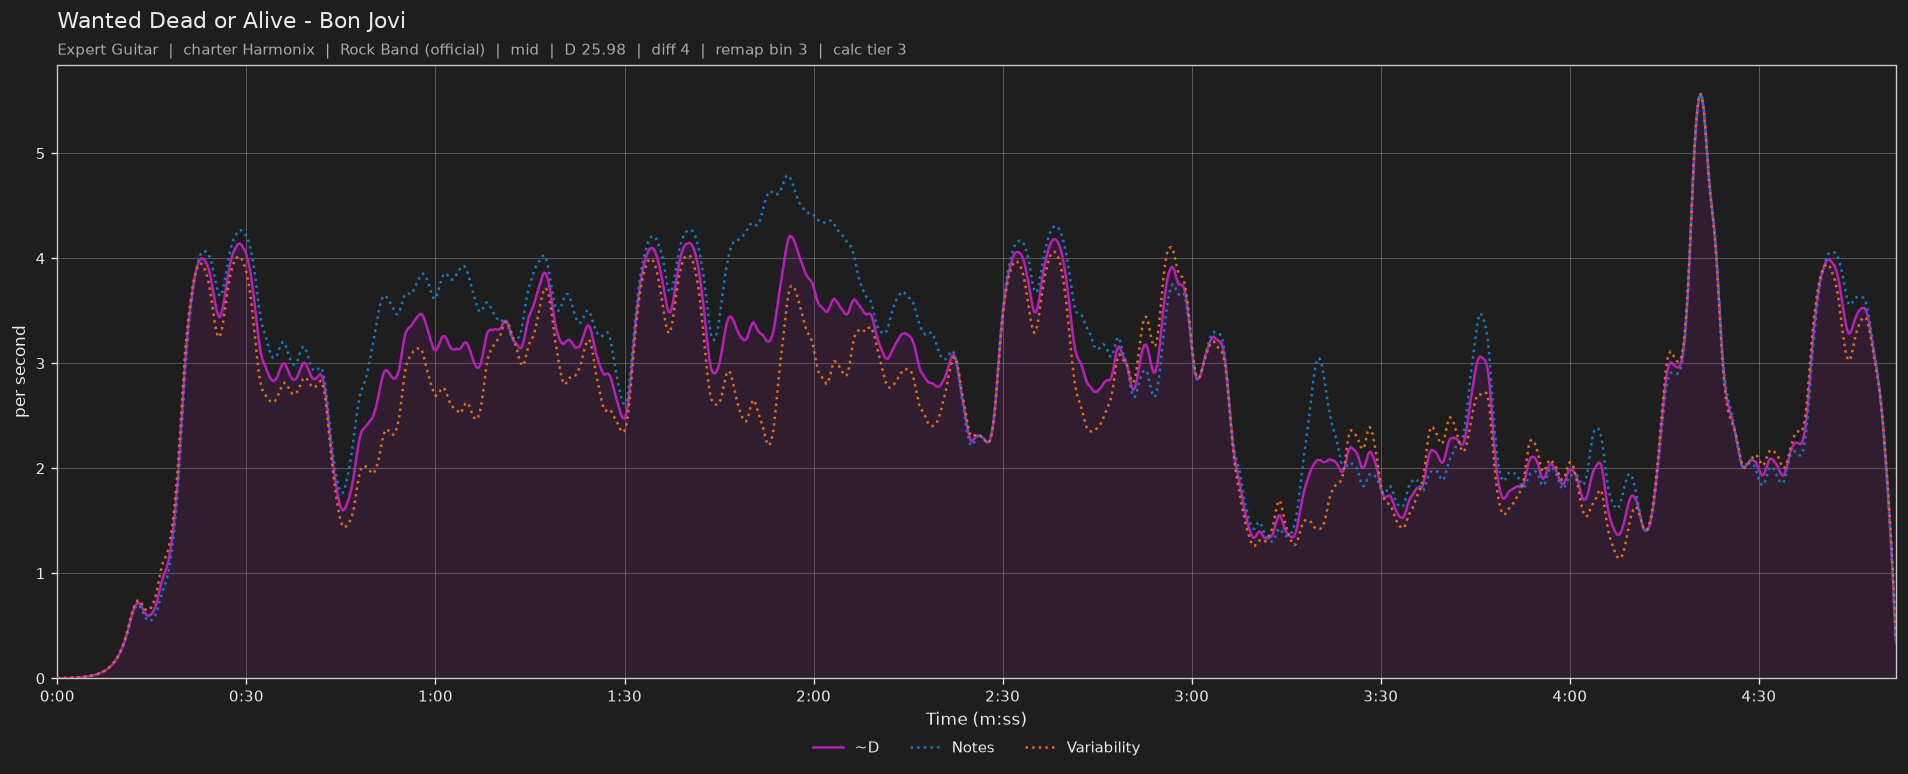1908x774 pixels.
Task: Click the Rock Band (official) subtitle text
Action: 412,50
